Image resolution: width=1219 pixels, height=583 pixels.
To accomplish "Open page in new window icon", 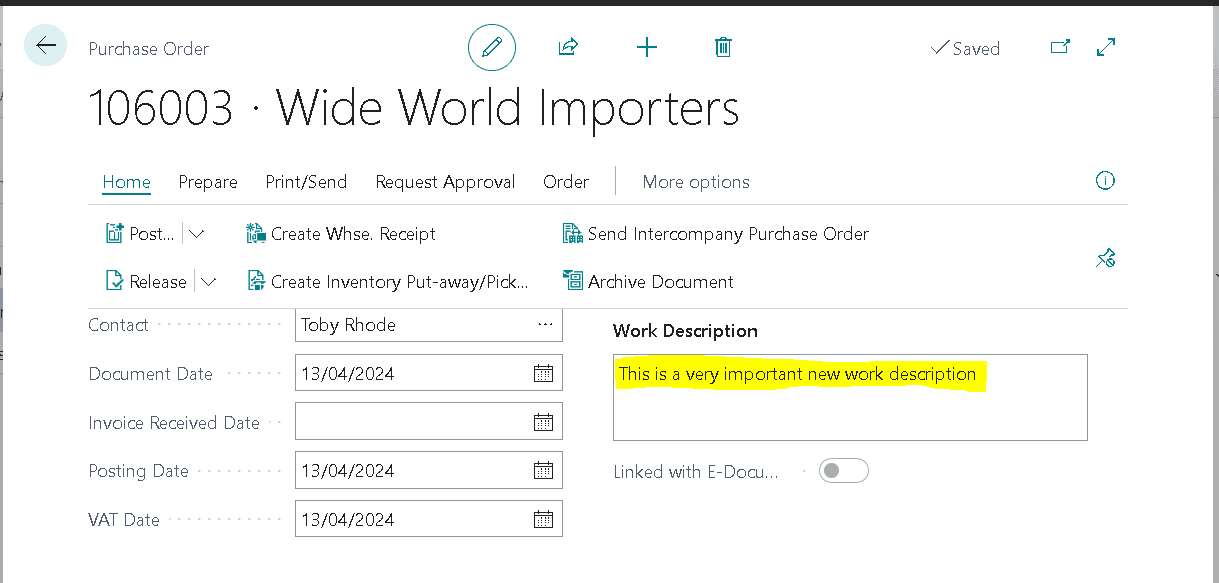I will click(x=1060, y=47).
